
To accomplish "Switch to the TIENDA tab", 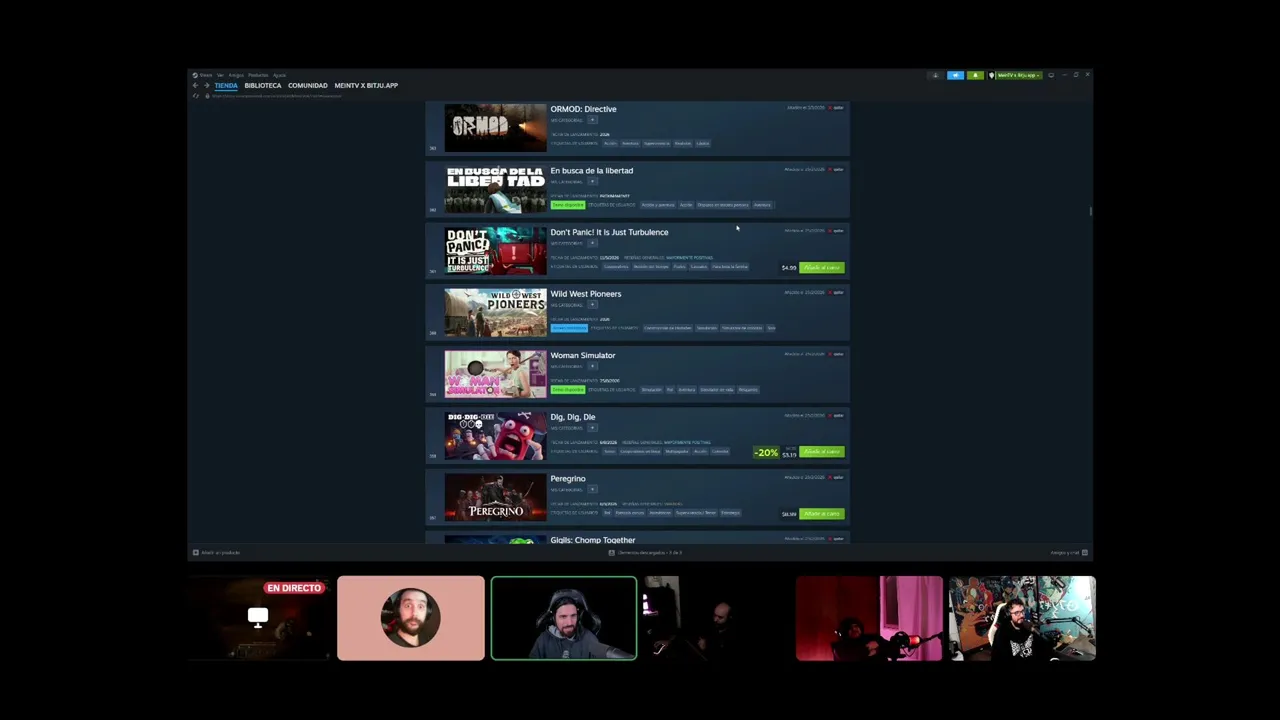I will (x=226, y=86).
